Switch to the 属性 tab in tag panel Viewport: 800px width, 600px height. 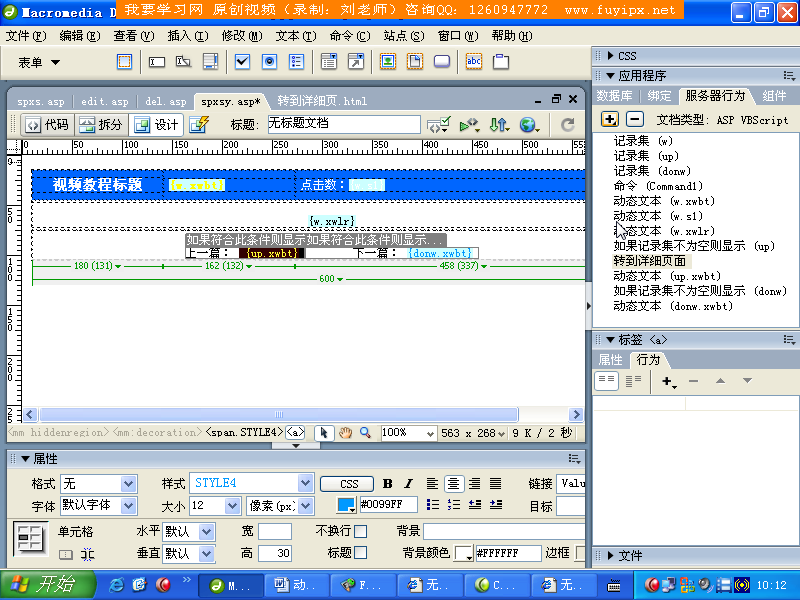coord(610,360)
